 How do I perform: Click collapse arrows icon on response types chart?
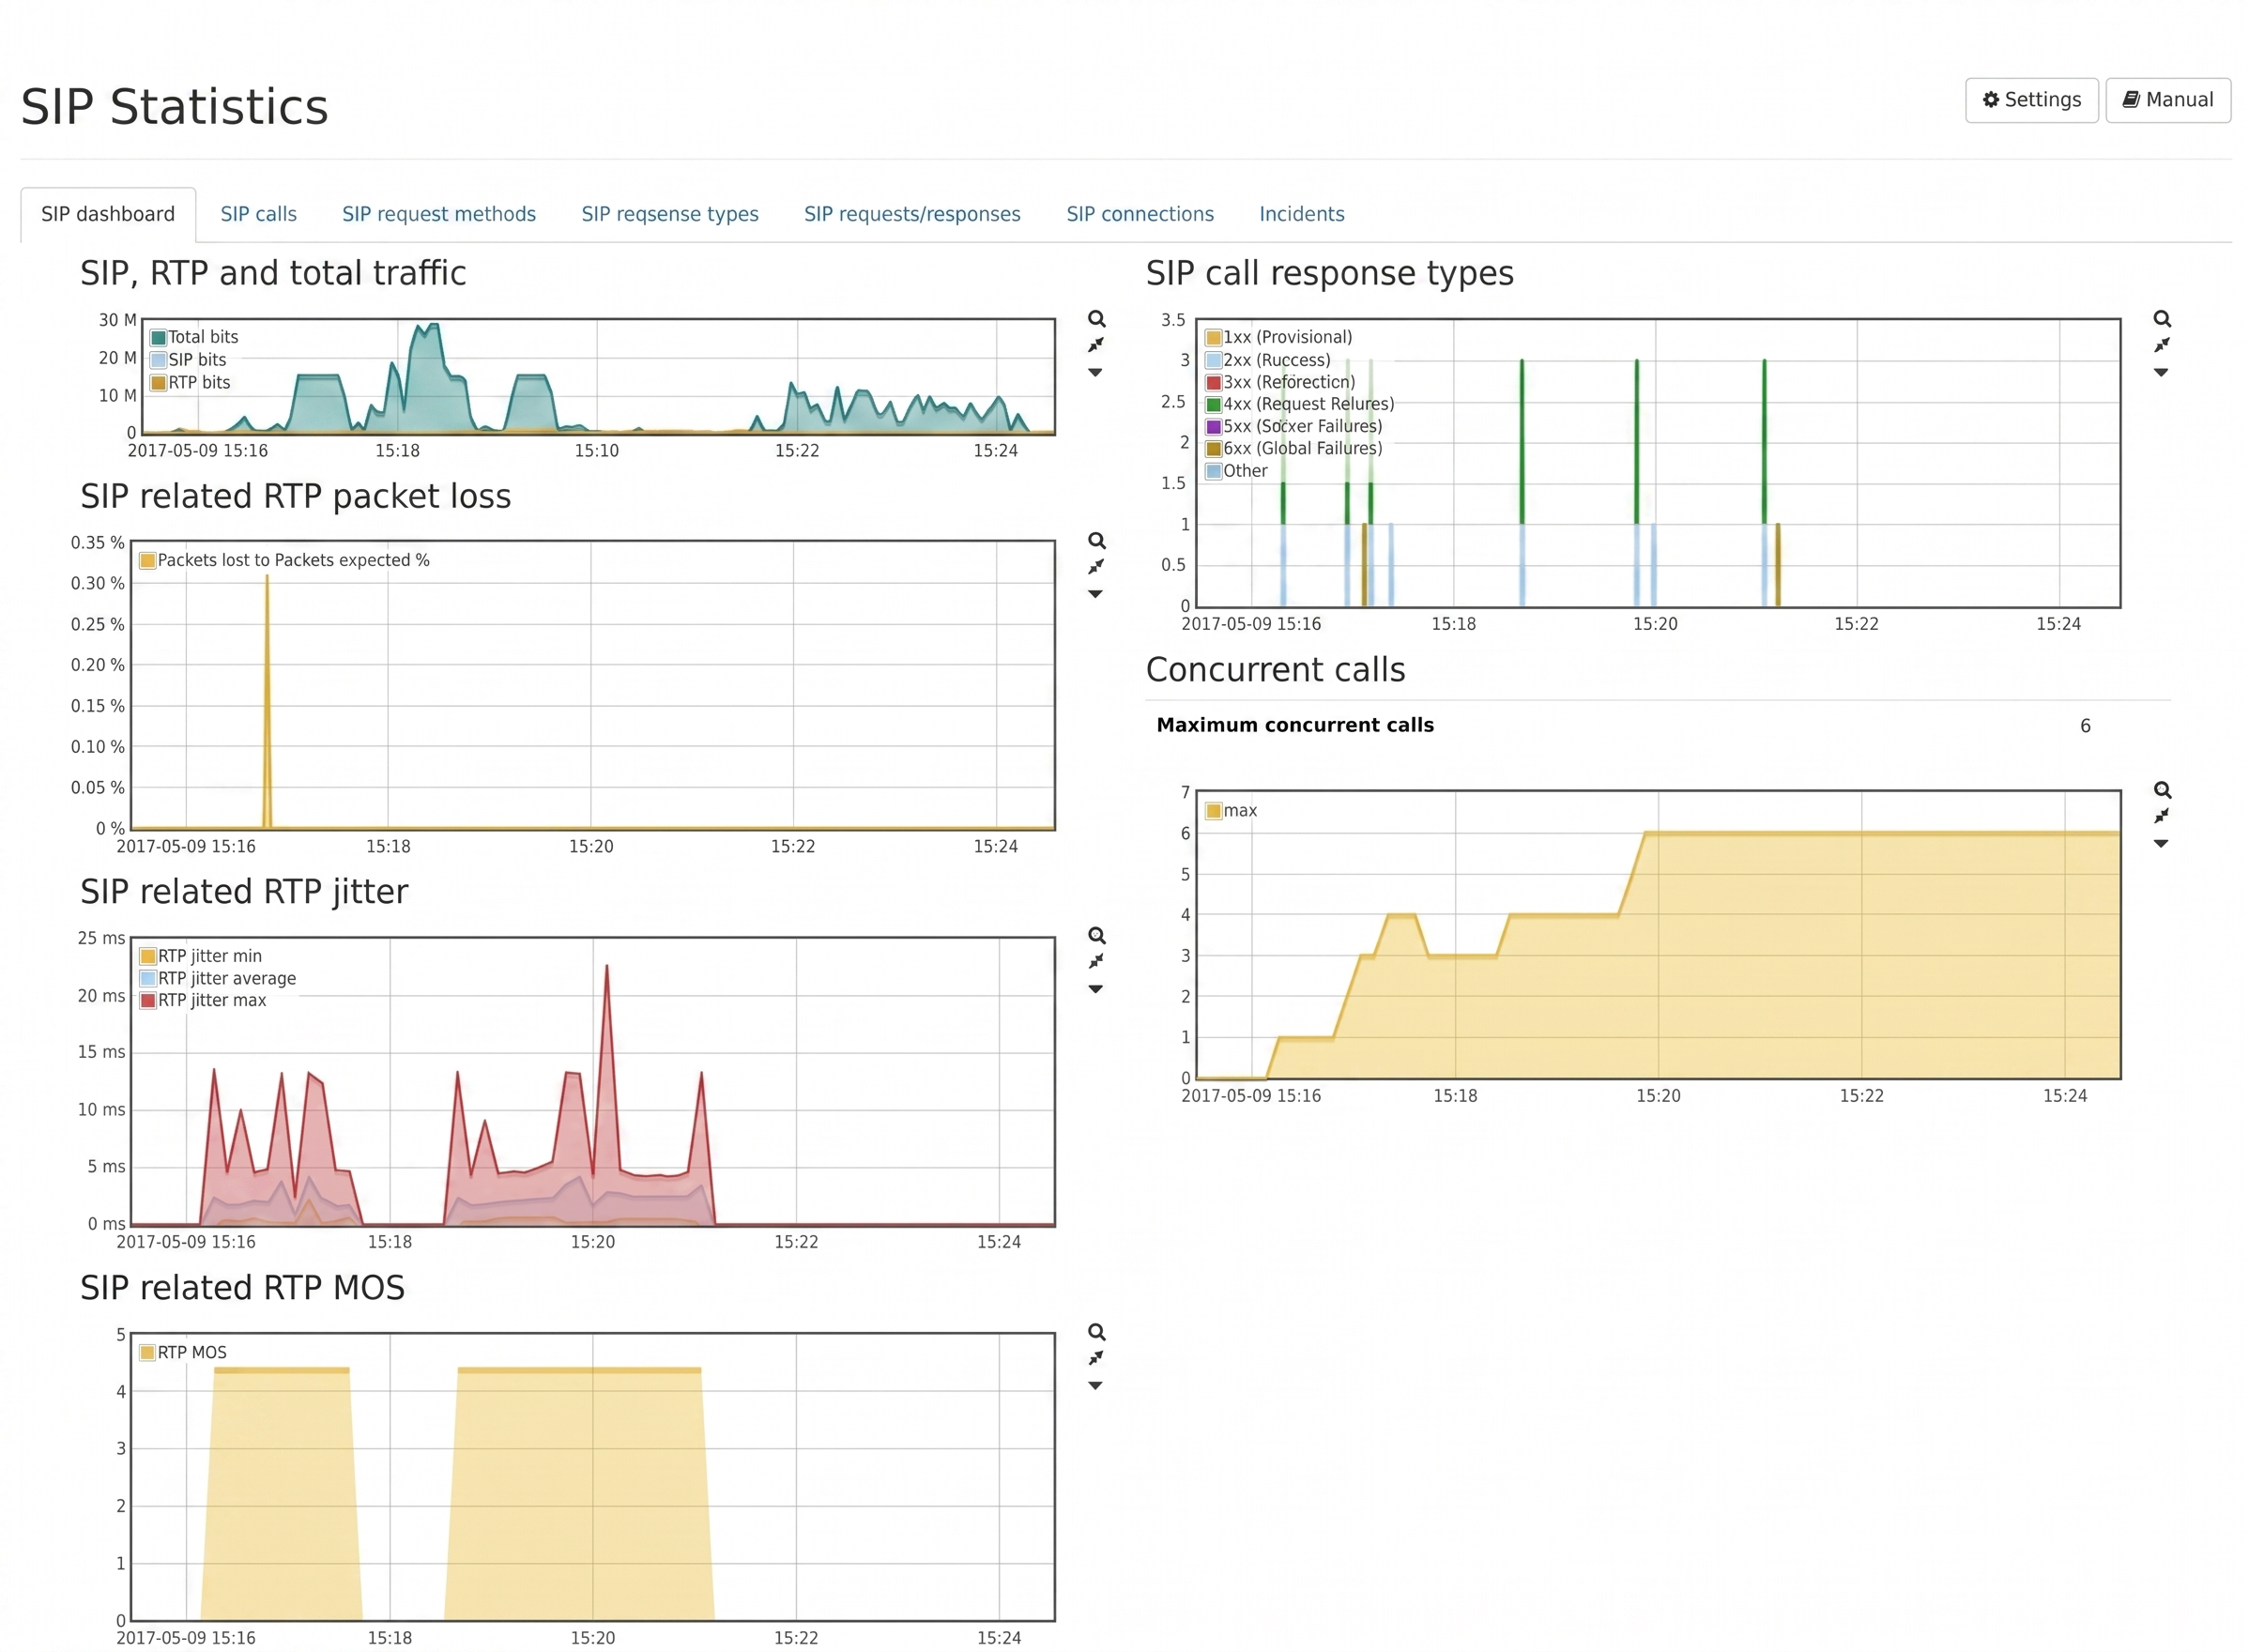point(2160,345)
